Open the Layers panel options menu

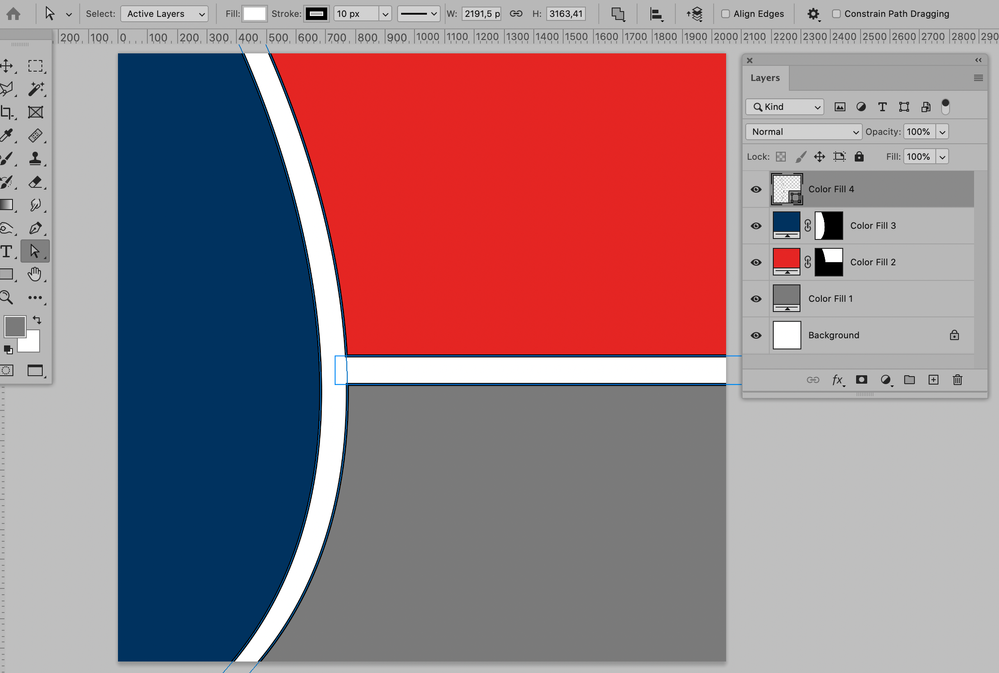[978, 78]
